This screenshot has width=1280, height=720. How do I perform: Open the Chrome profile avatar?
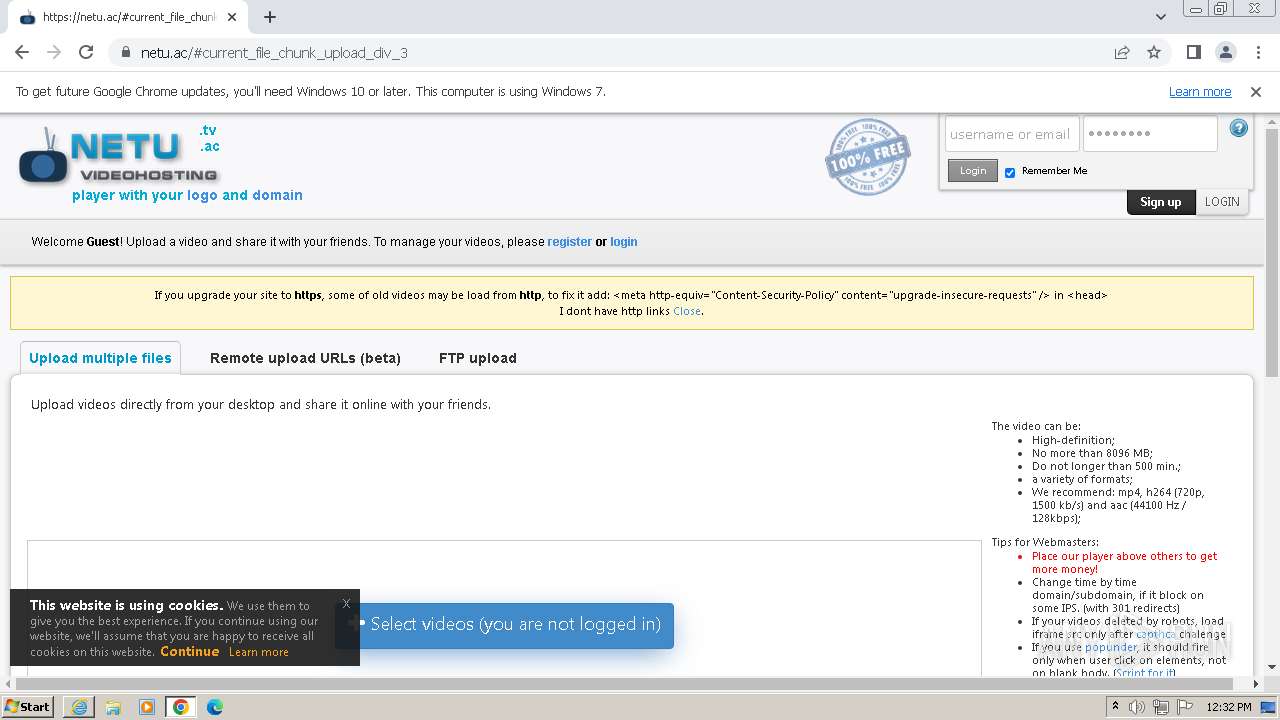point(1225,52)
